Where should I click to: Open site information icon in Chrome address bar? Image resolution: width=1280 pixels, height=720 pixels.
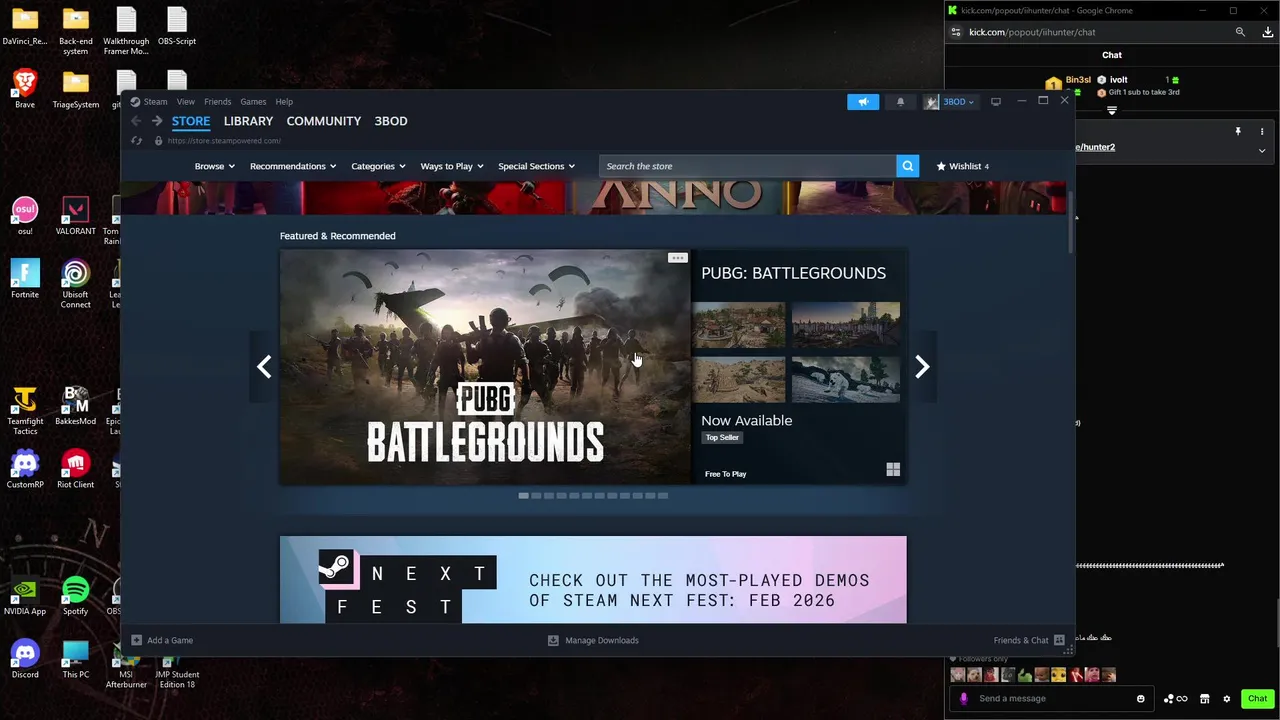(x=956, y=32)
